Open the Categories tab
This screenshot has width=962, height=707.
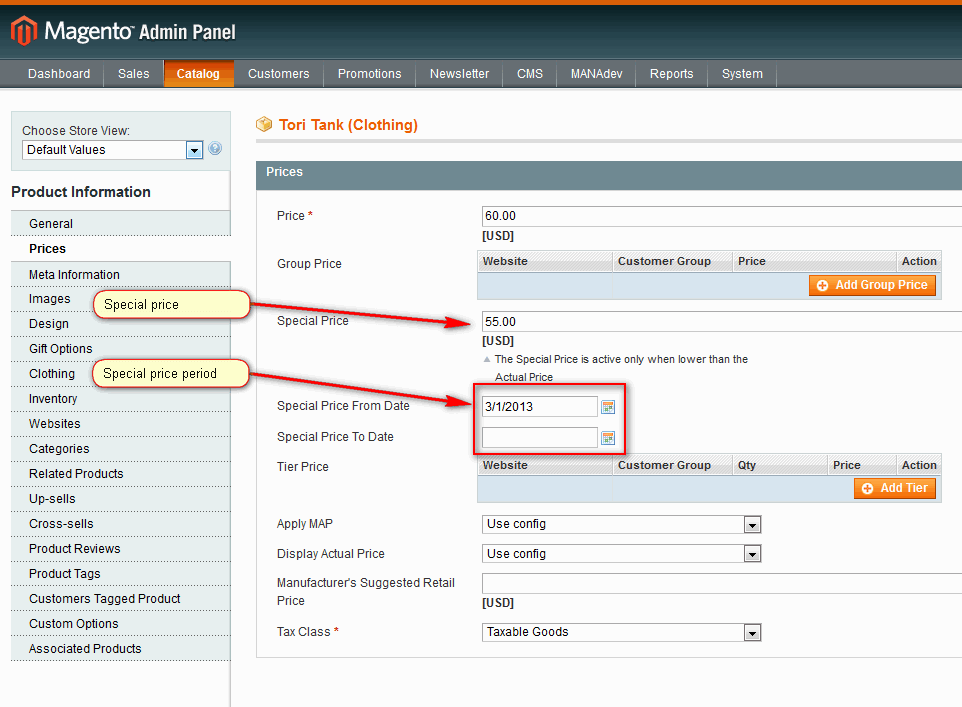pyautogui.click(x=120, y=449)
